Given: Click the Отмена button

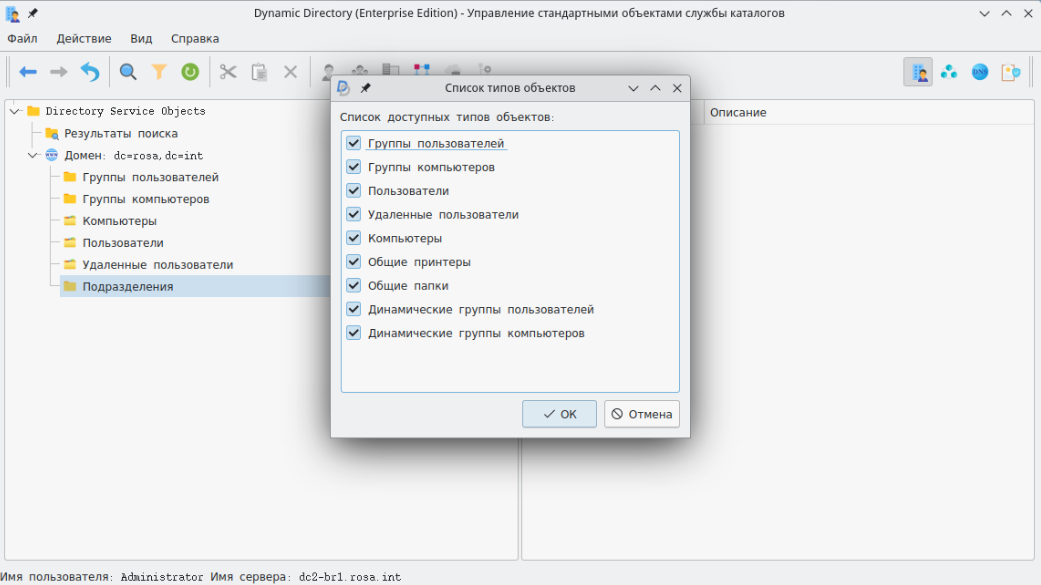Looking at the screenshot, I should 642,414.
